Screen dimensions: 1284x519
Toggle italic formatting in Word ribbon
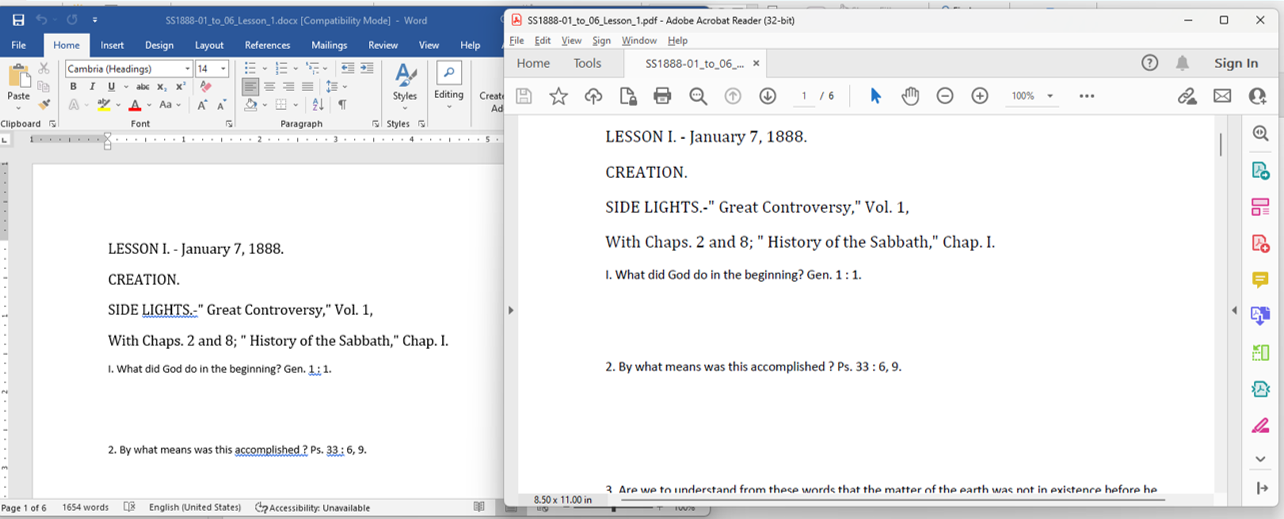point(93,87)
